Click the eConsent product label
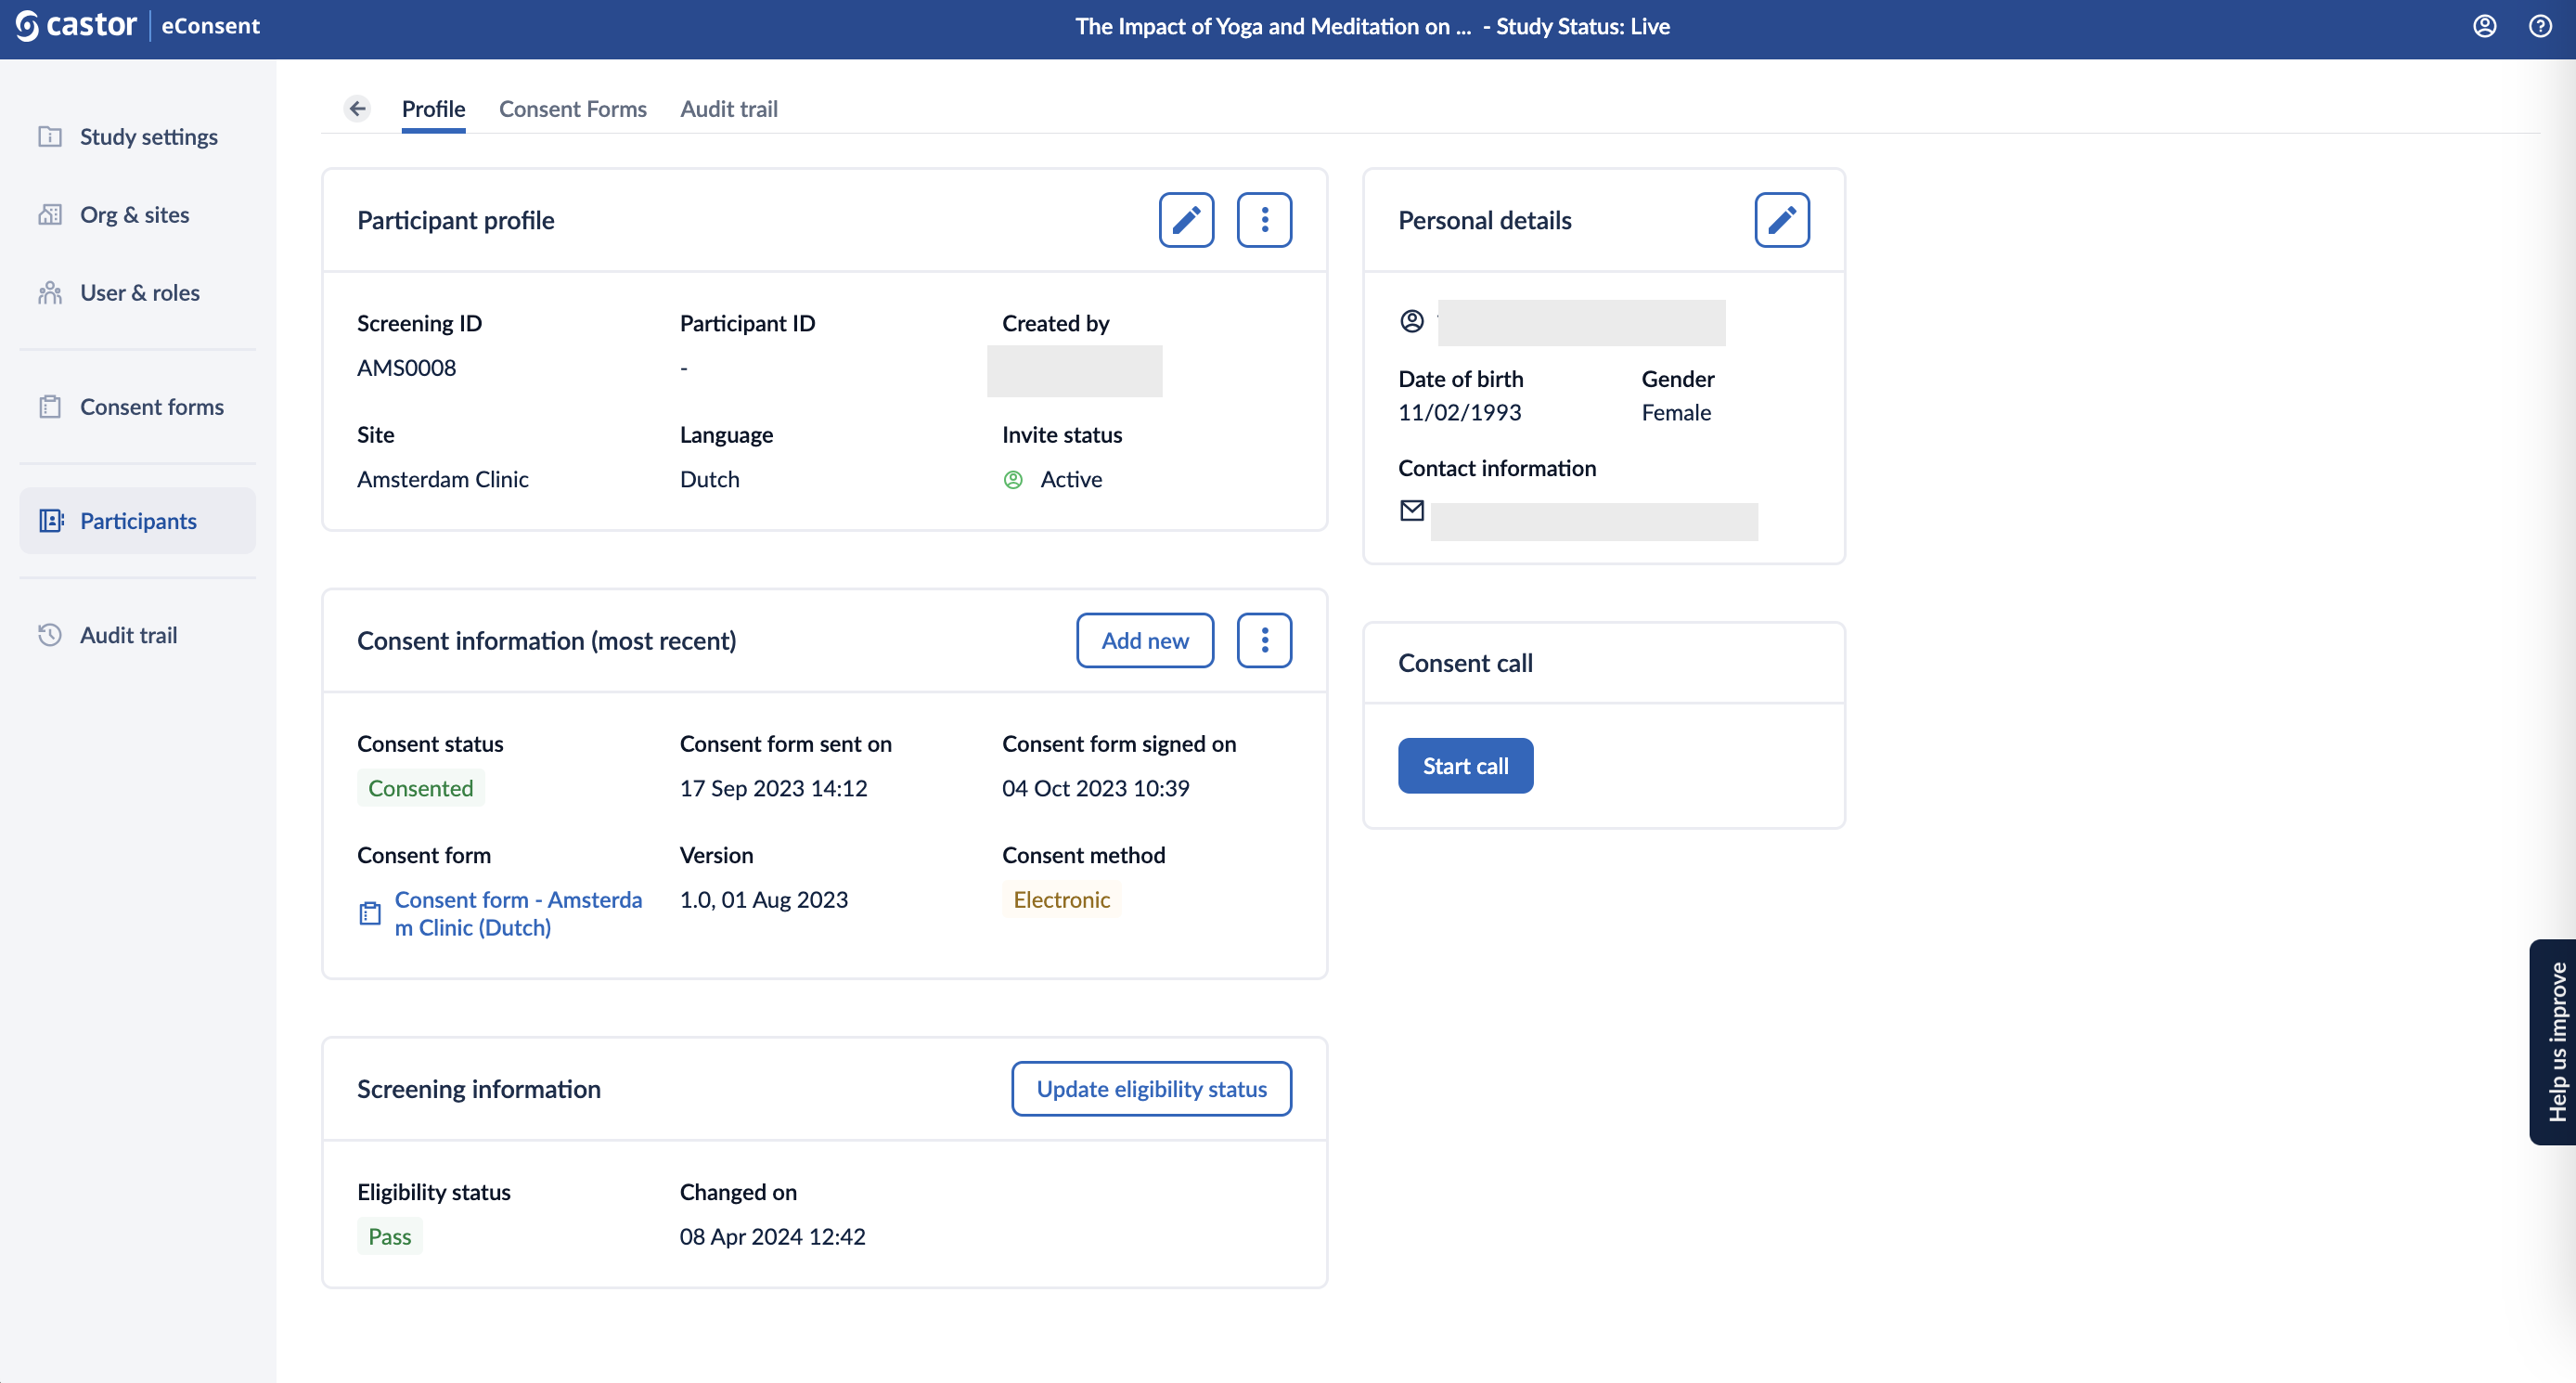Screen dimensions: 2576x1383 pos(210,26)
